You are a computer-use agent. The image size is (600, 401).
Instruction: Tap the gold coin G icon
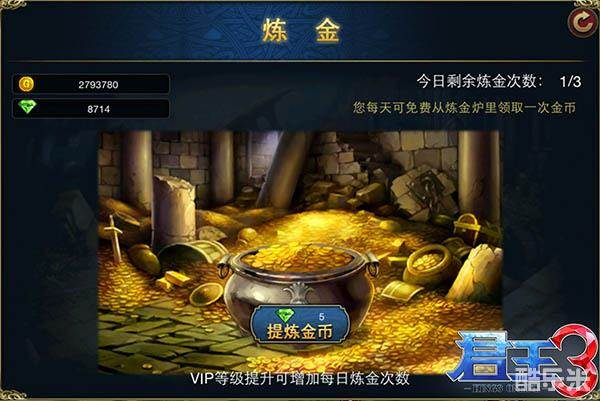pos(26,84)
